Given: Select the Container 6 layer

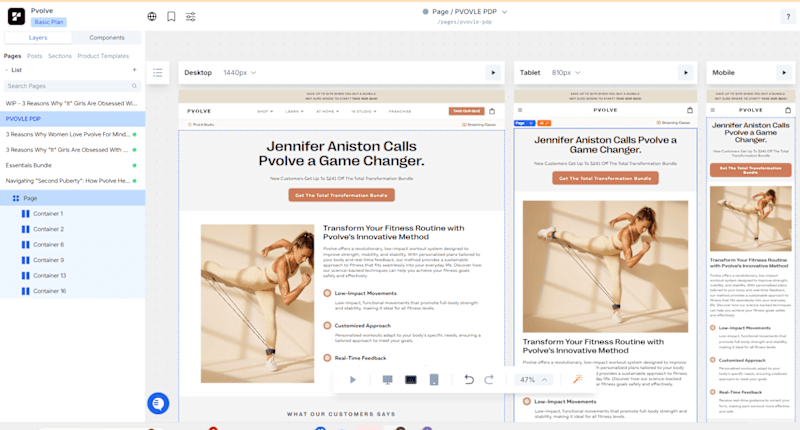Looking at the screenshot, I should [x=72, y=245].
